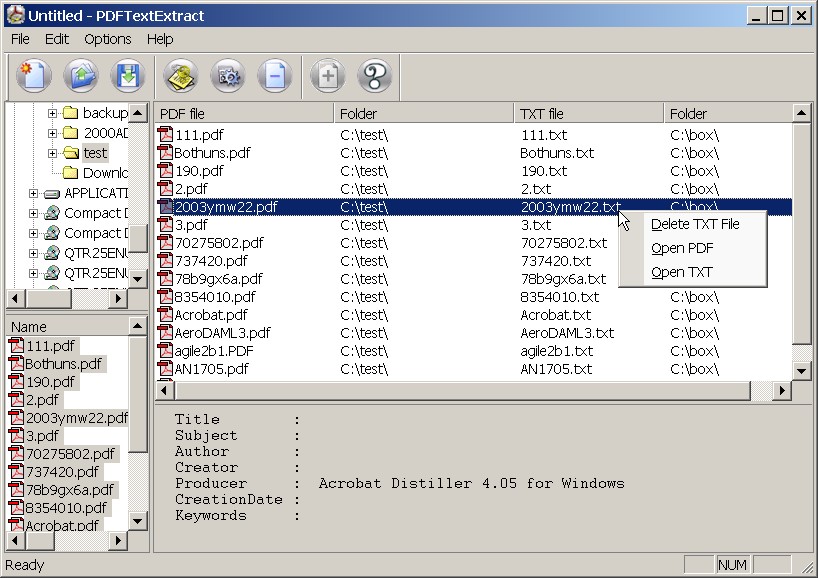Click the PDF icon beside agile2b1.PDF
The height and width of the screenshot is (578, 818).
[165, 351]
